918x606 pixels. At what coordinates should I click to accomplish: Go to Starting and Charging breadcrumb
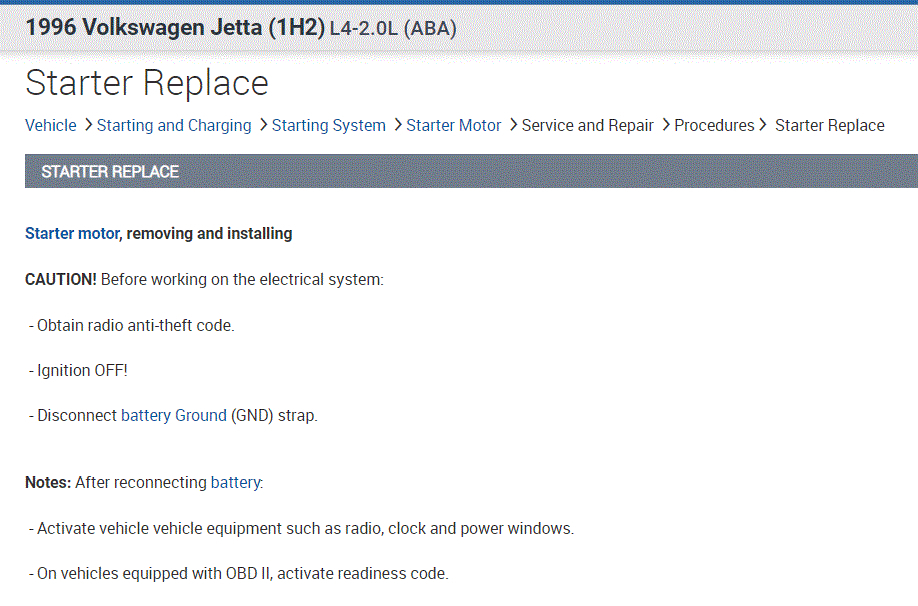[x=174, y=125]
